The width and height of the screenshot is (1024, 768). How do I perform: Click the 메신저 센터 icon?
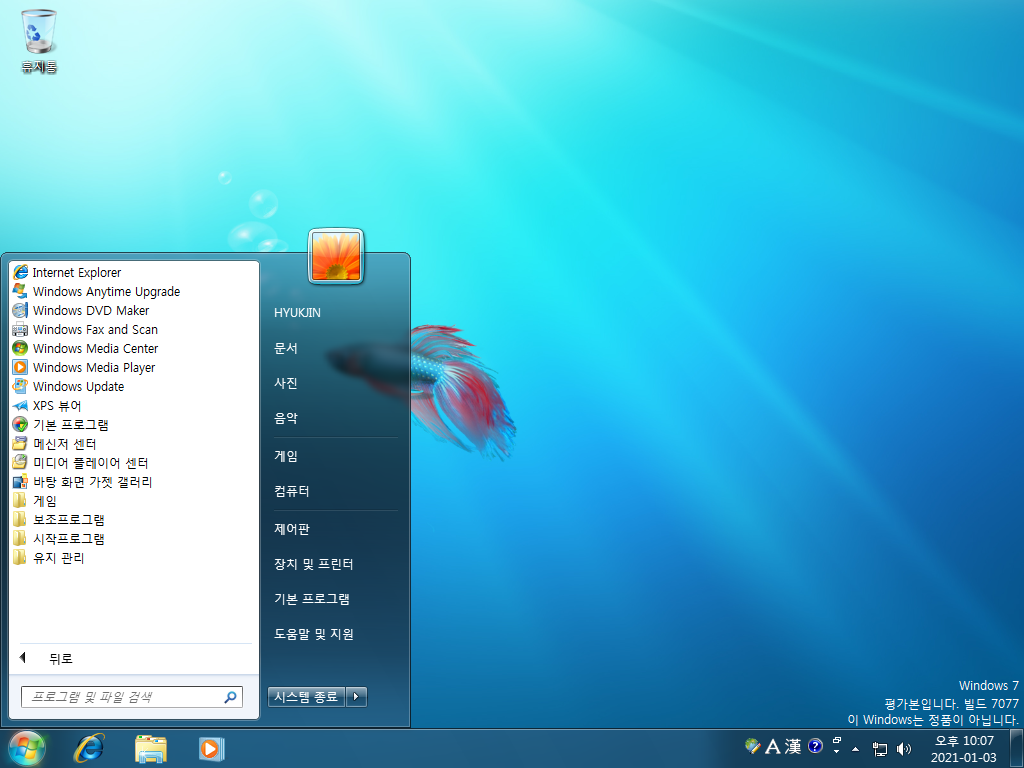pos(20,443)
